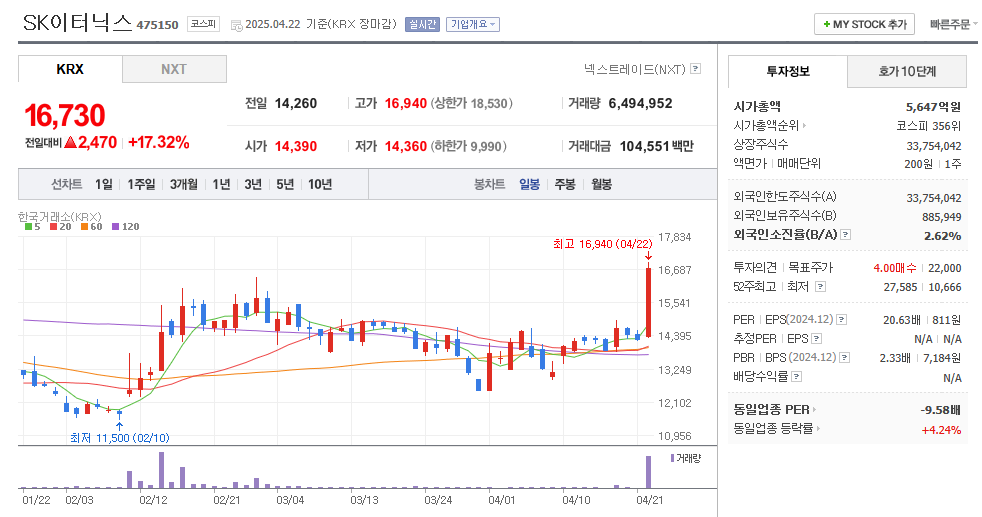Click the 목표주가 value 22,000
This screenshot has height=517, width=982.
pos(944,268)
